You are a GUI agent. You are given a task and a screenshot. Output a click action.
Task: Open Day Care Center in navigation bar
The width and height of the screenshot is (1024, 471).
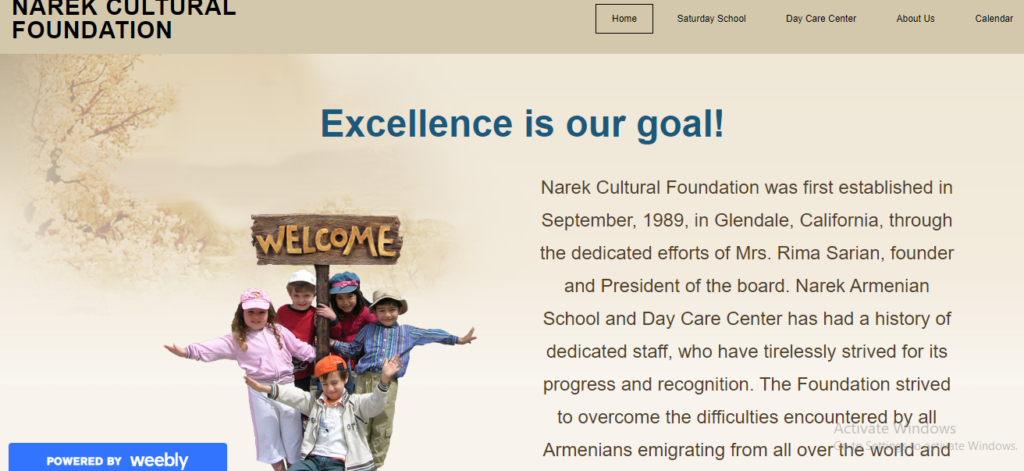821,19
